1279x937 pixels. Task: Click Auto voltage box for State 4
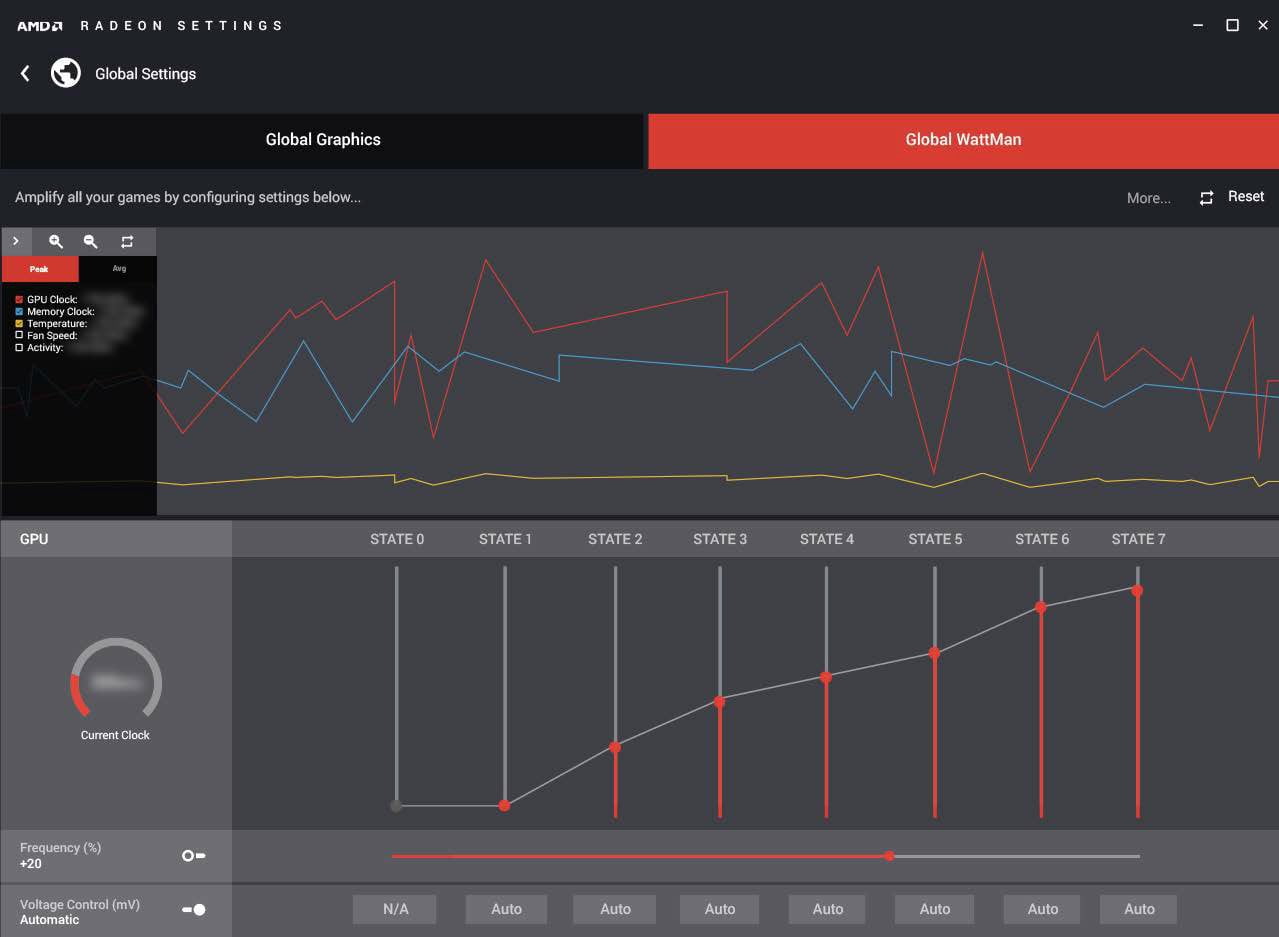point(827,909)
